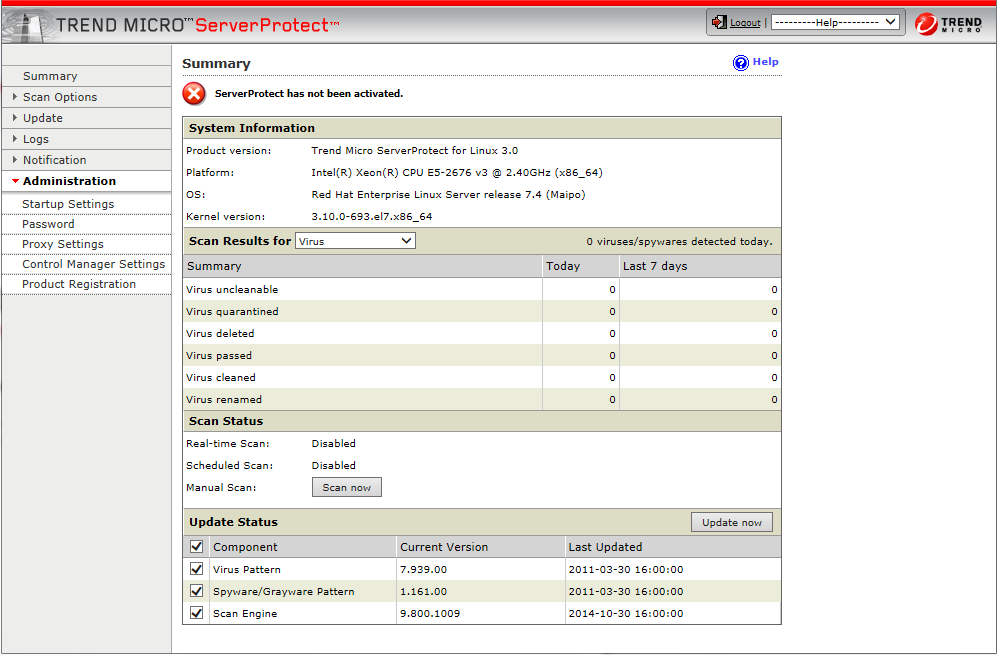Open Startup Settings page
Image resolution: width=997 pixels, height=655 pixels.
coord(68,204)
